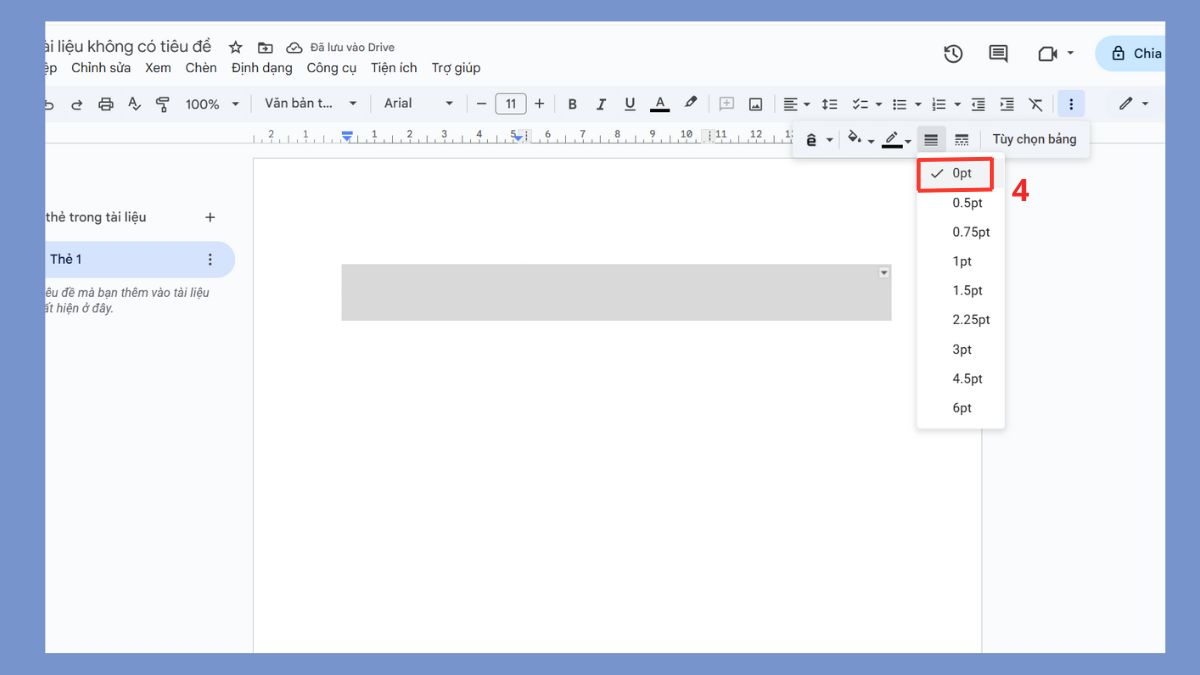The width and height of the screenshot is (1200, 675).
Task: Increase the paragraph indent
Action: click(x=1007, y=104)
